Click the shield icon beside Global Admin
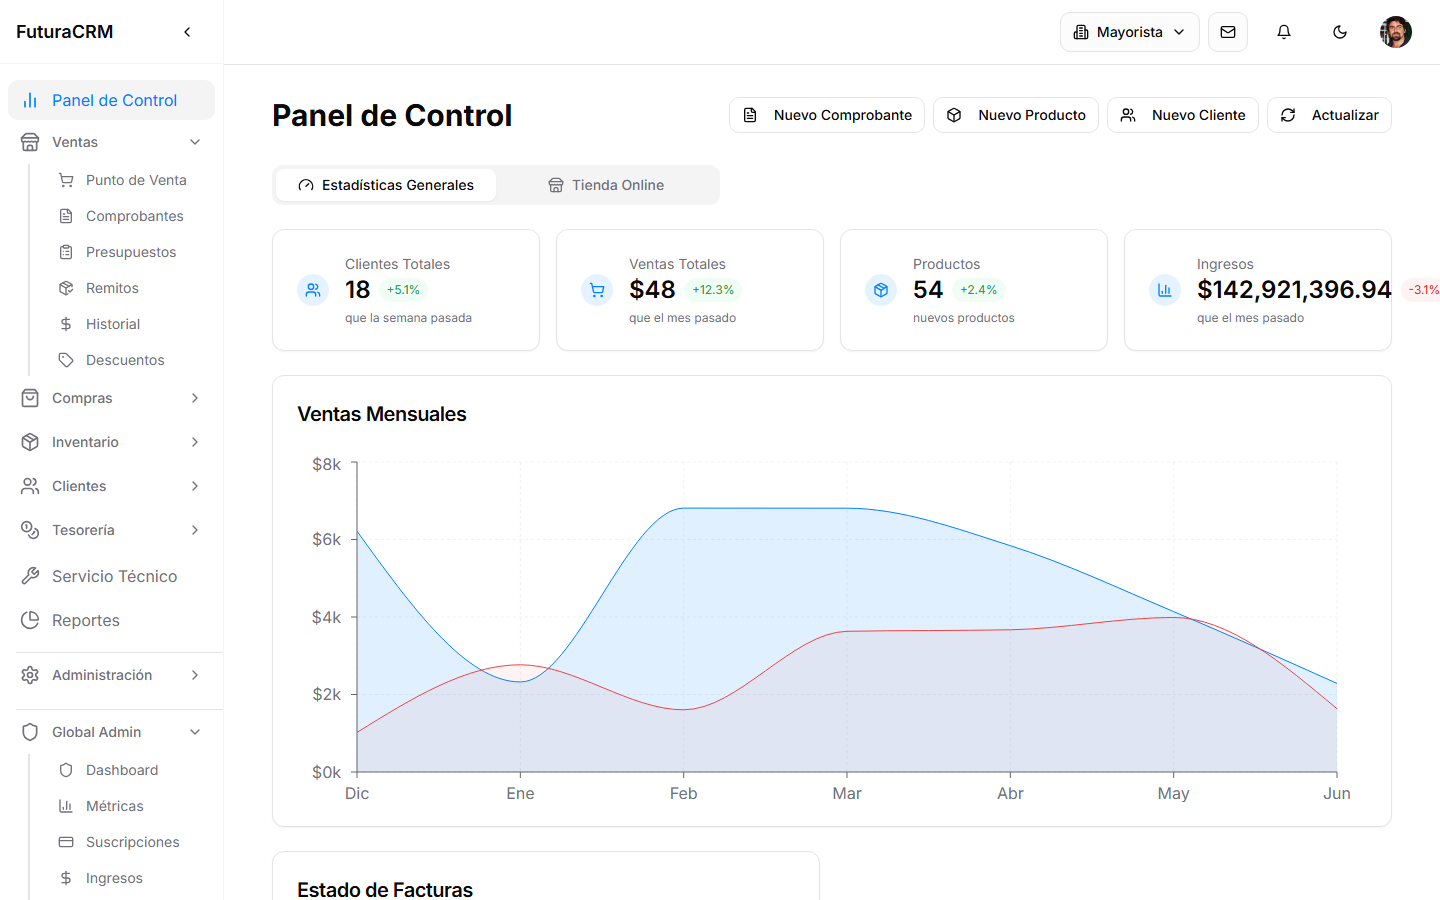The height and width of the screenshot is (900, 1440). coord(30,732)
